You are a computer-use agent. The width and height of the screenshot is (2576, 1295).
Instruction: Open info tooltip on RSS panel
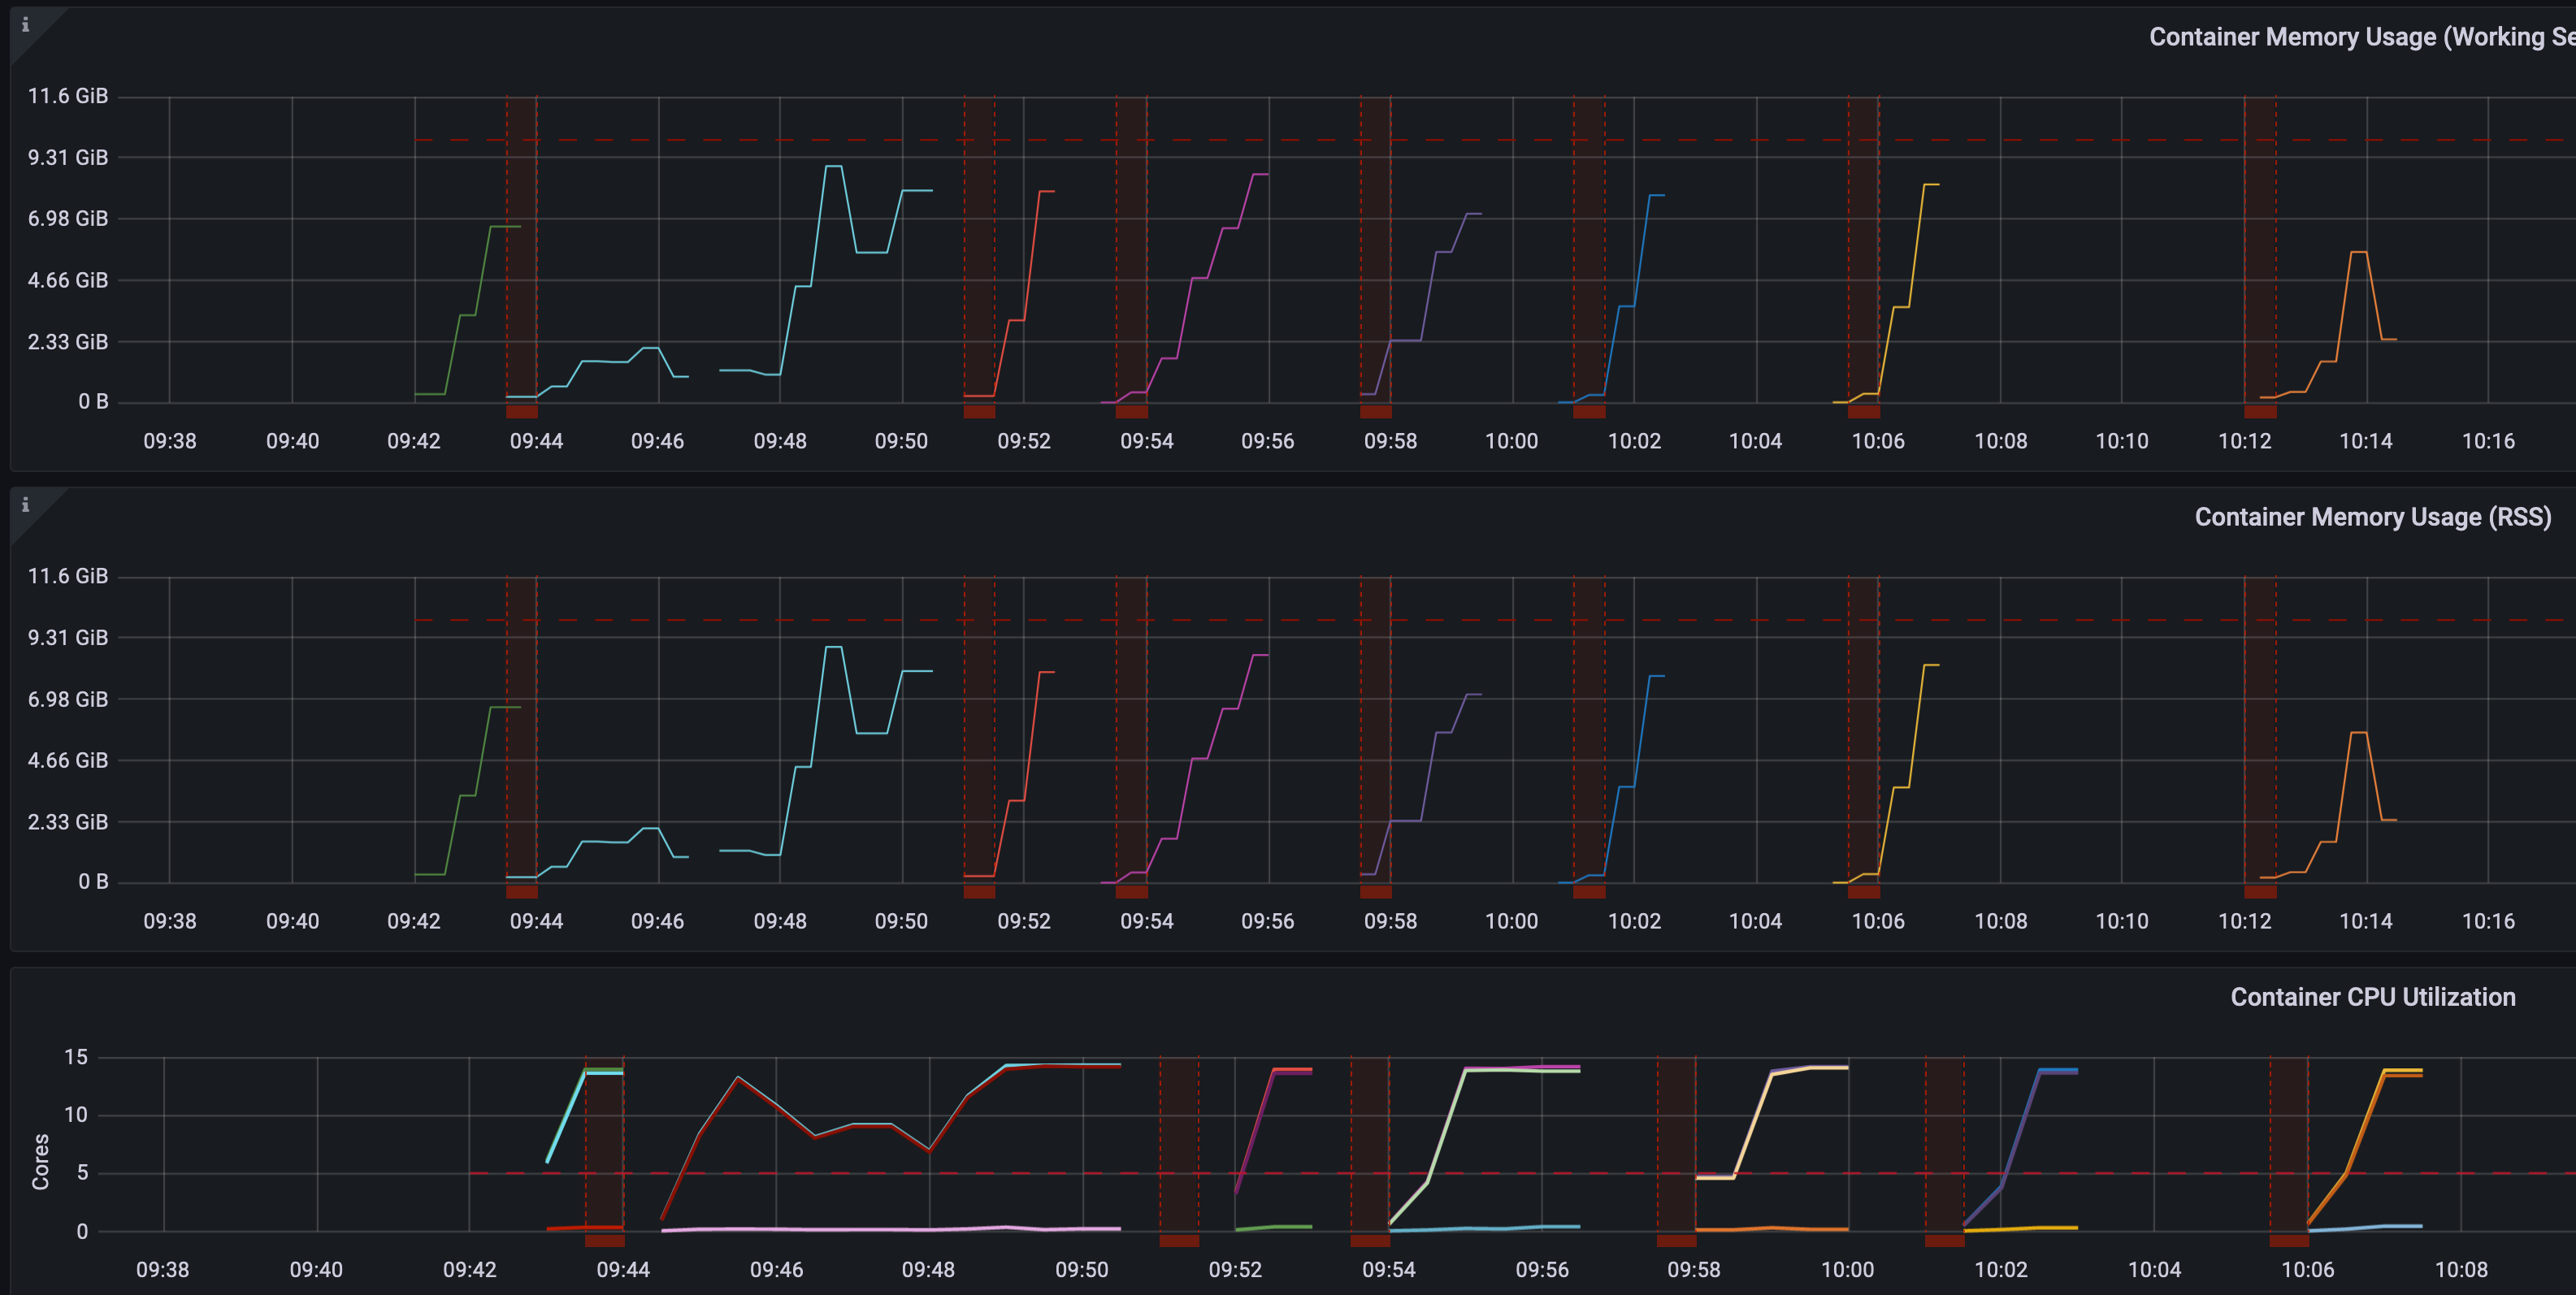(x=25, y=505)
